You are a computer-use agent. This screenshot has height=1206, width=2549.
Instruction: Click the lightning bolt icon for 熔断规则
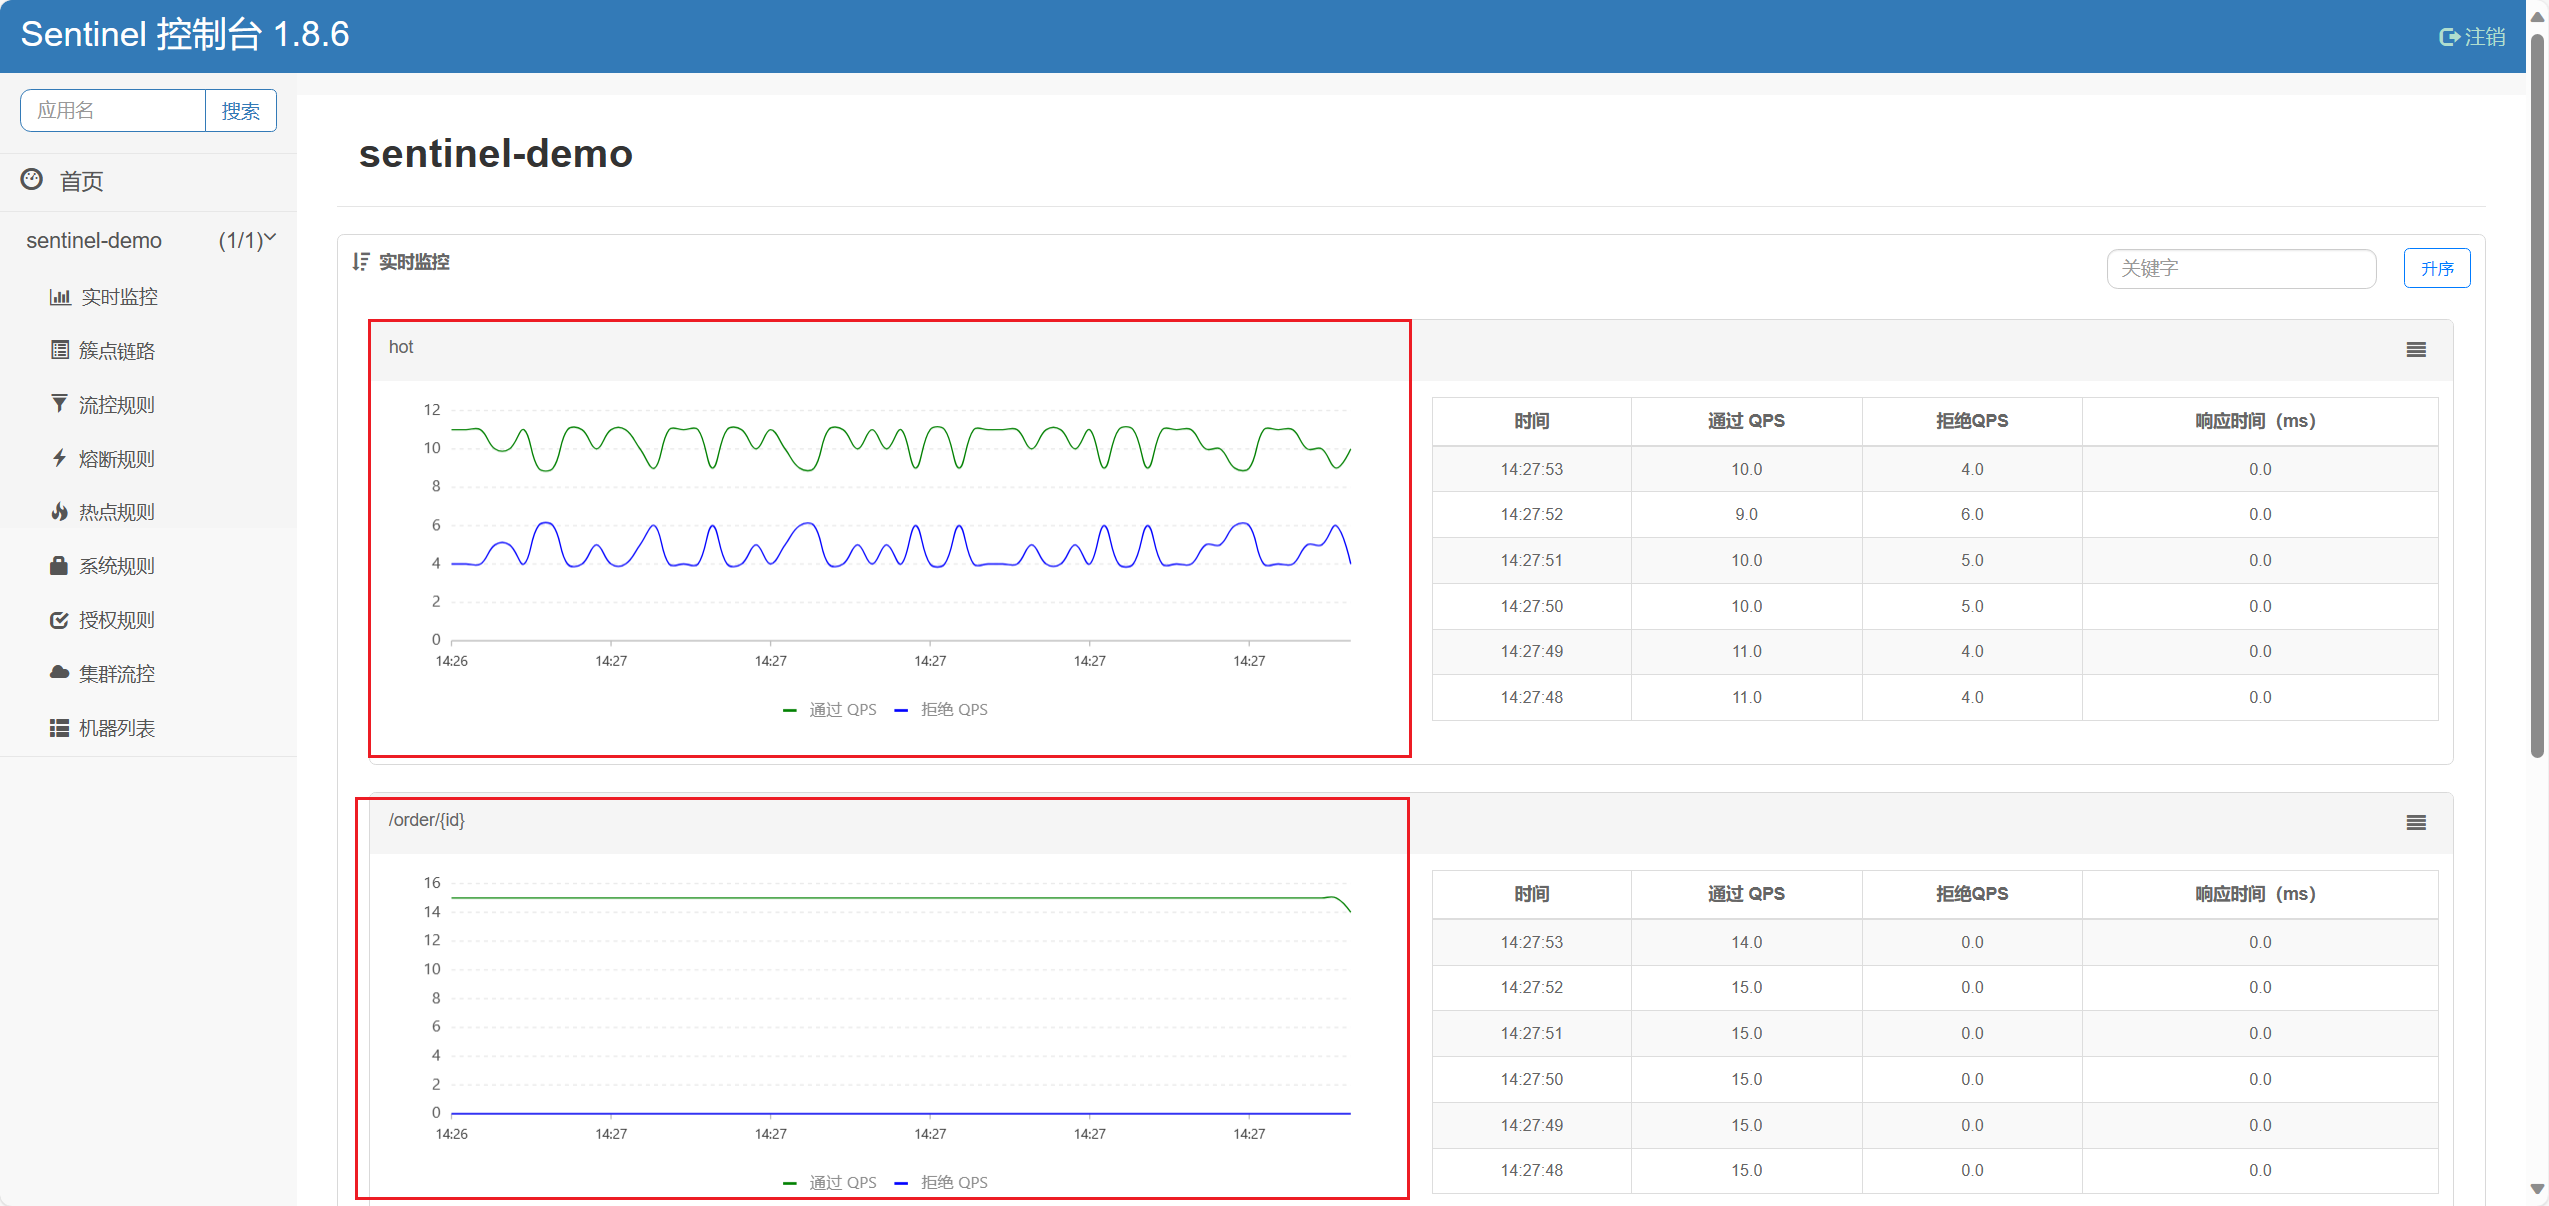click(x=60, y=458)
